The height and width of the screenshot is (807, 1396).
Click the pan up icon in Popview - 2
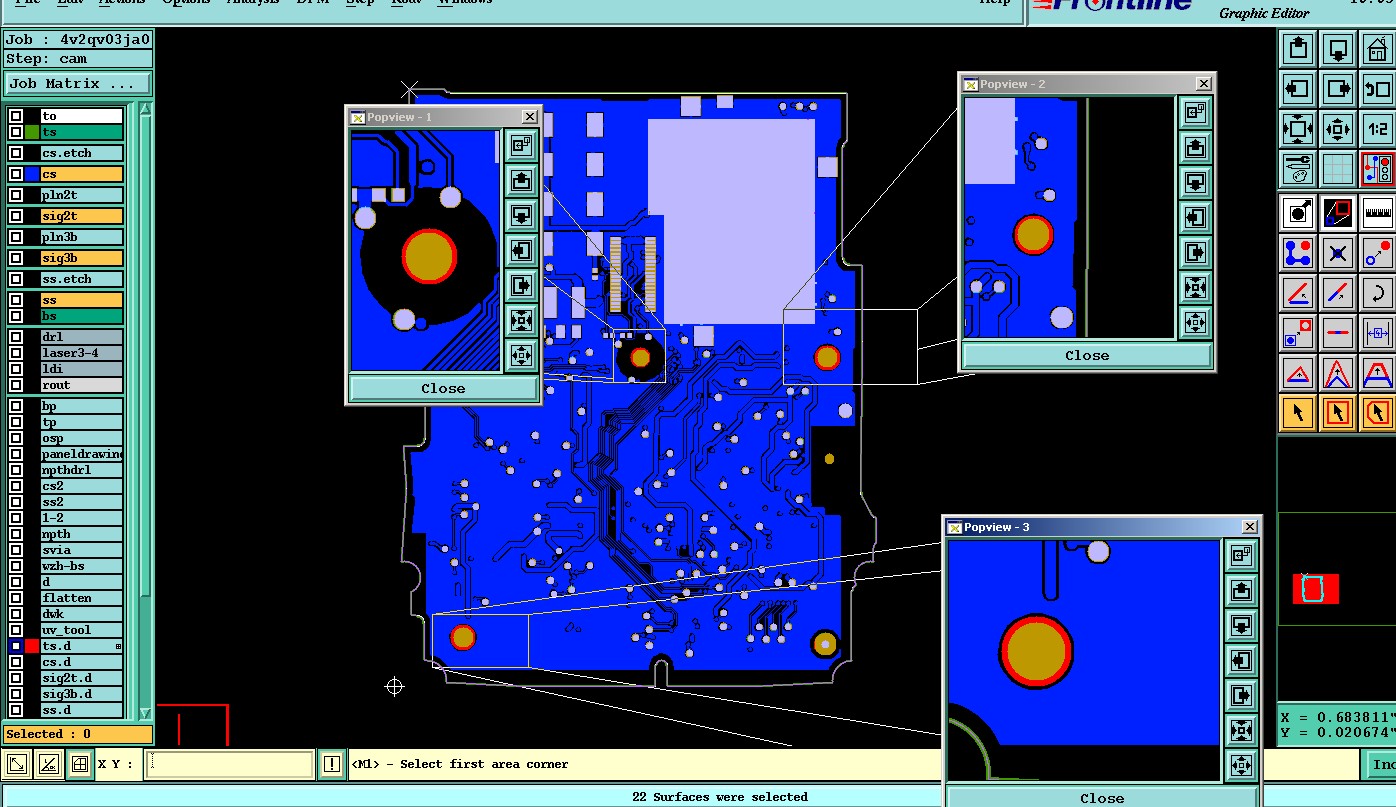pos(1195,147)
